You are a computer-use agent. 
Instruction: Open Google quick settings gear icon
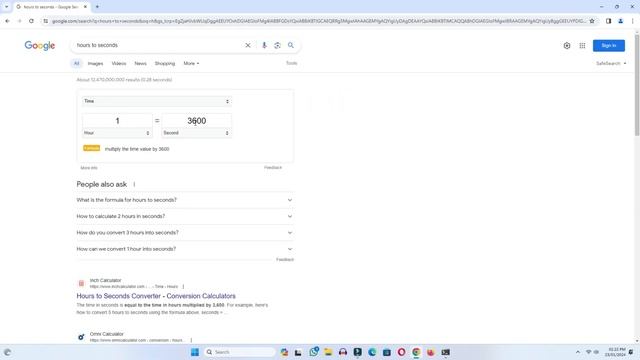(567, 46)
